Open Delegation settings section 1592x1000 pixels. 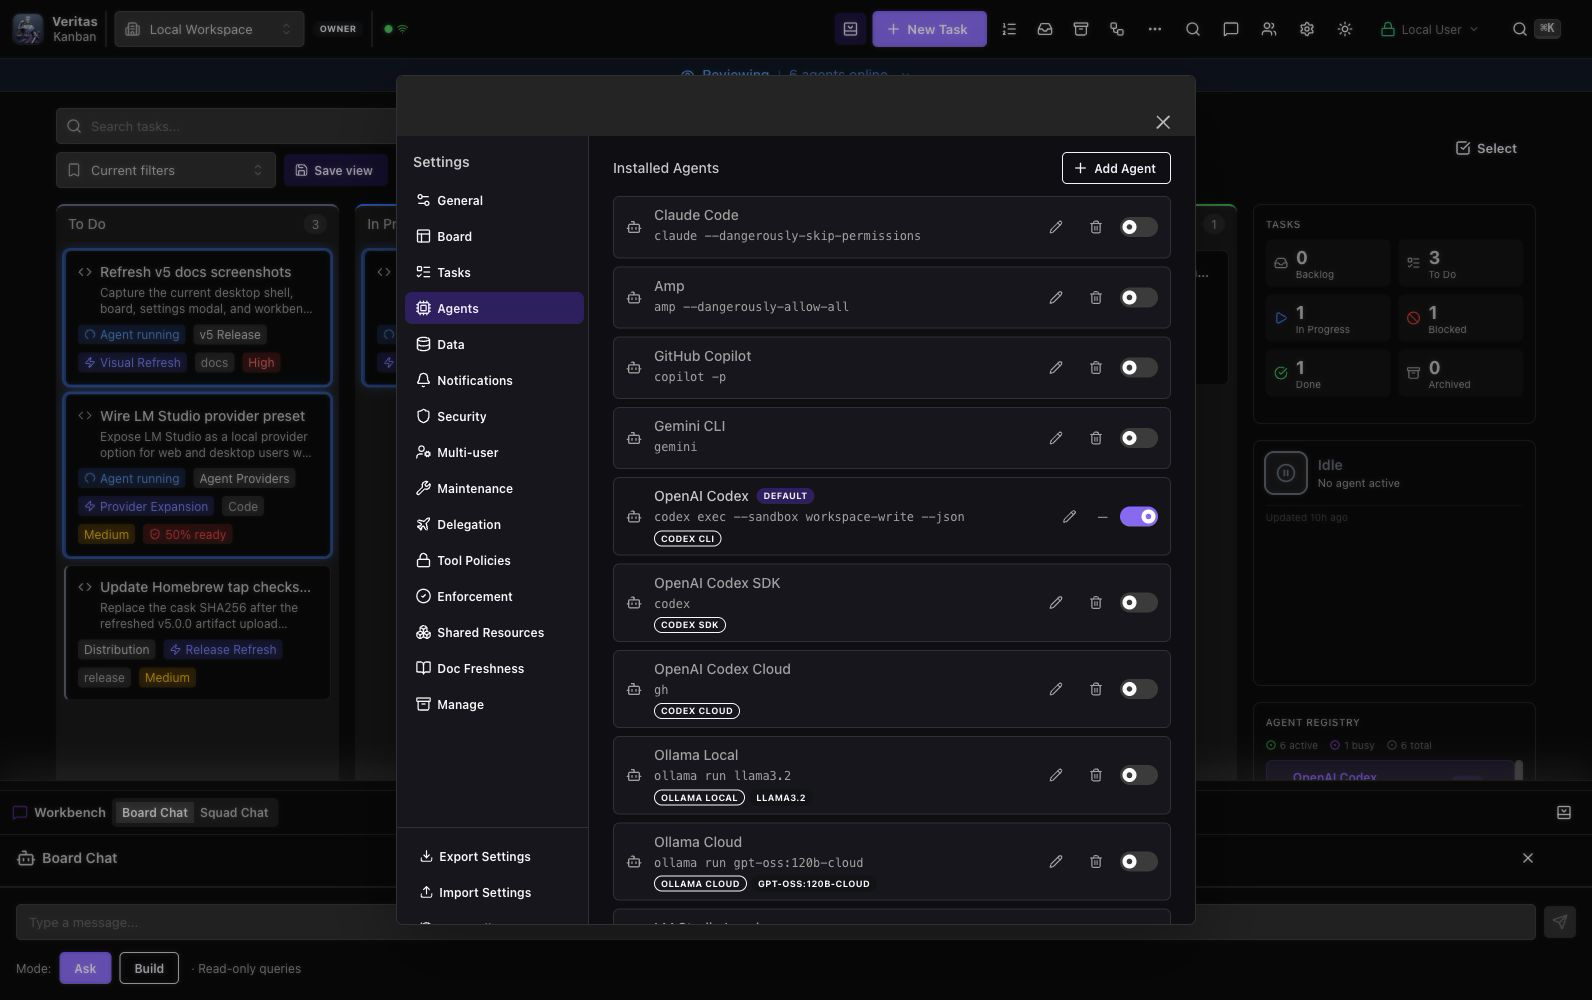pyautogui.click(x=494, y=524)
